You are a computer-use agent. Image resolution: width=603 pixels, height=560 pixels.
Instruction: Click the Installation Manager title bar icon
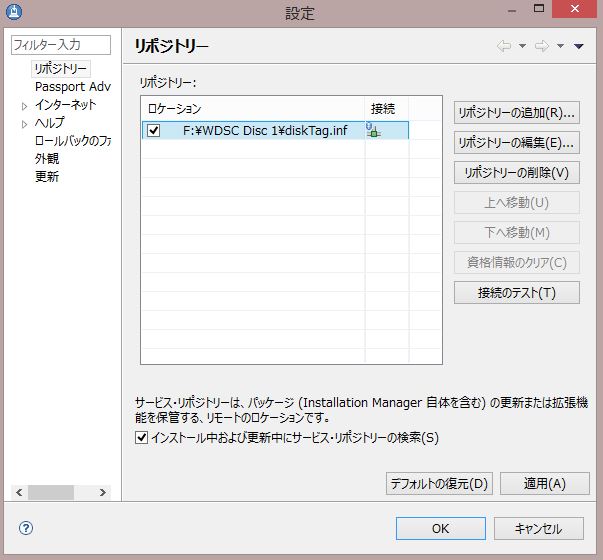coord(14,12)
